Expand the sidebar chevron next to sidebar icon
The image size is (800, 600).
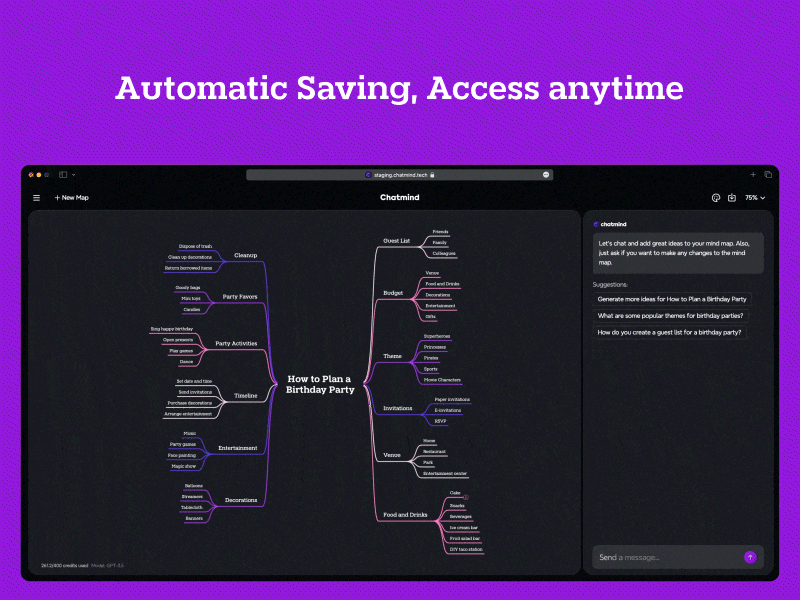[73, 174]
